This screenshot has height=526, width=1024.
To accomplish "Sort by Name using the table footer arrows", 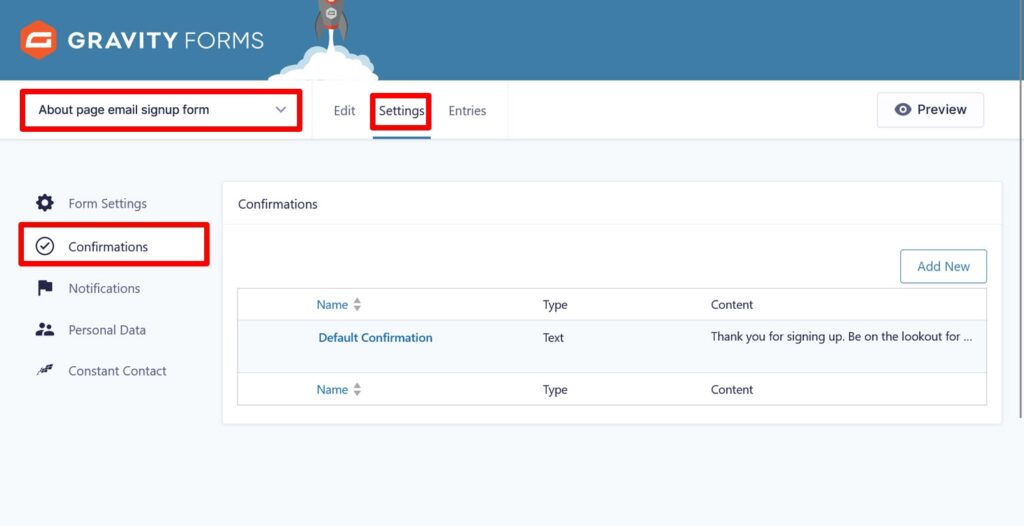I will (357, 390).
